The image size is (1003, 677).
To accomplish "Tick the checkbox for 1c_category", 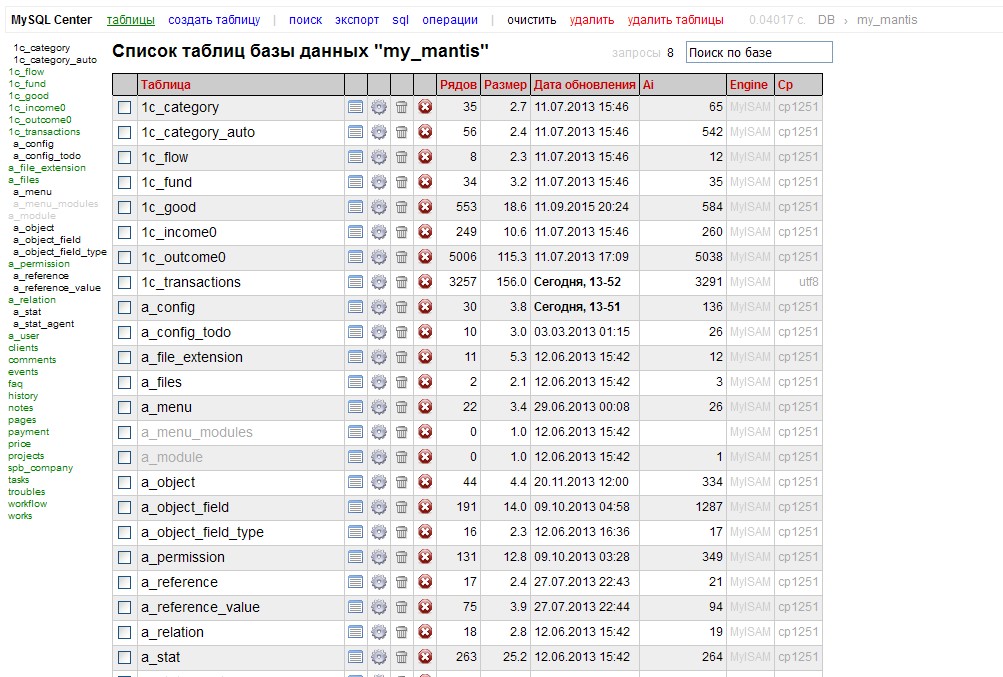I will (x=125, y=108).
